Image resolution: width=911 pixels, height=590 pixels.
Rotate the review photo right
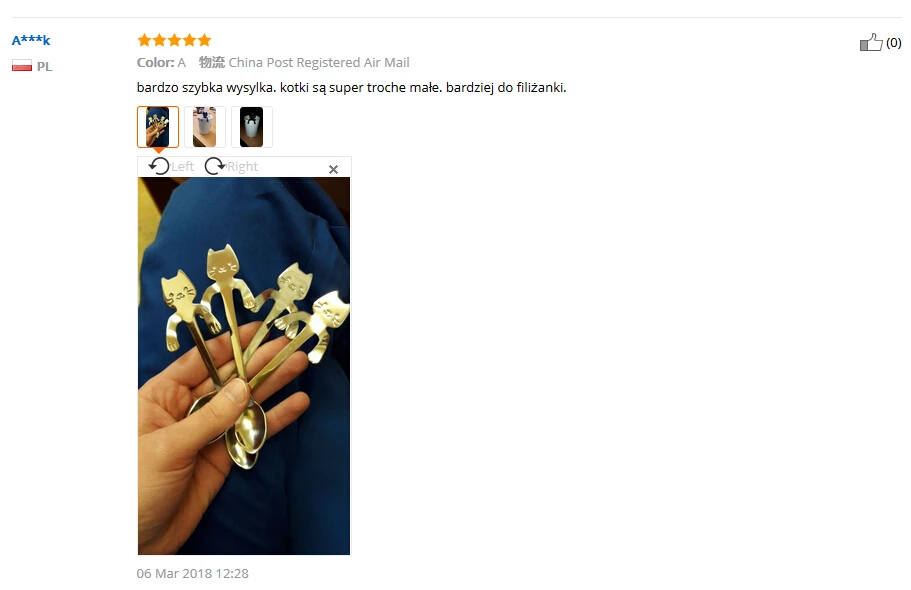coord(215,166)
